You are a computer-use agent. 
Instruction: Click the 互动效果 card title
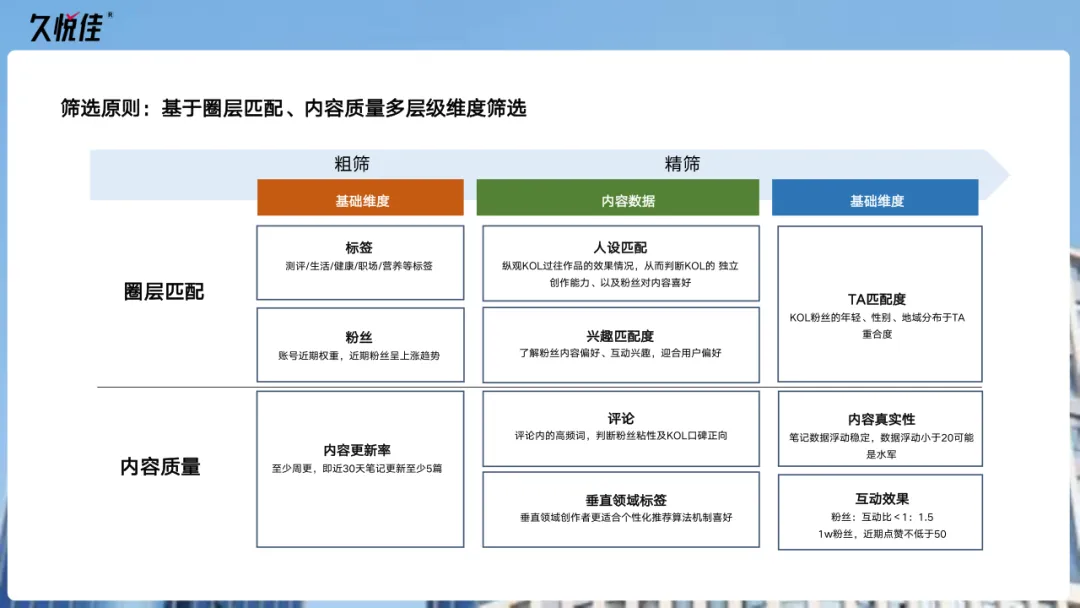882,499
